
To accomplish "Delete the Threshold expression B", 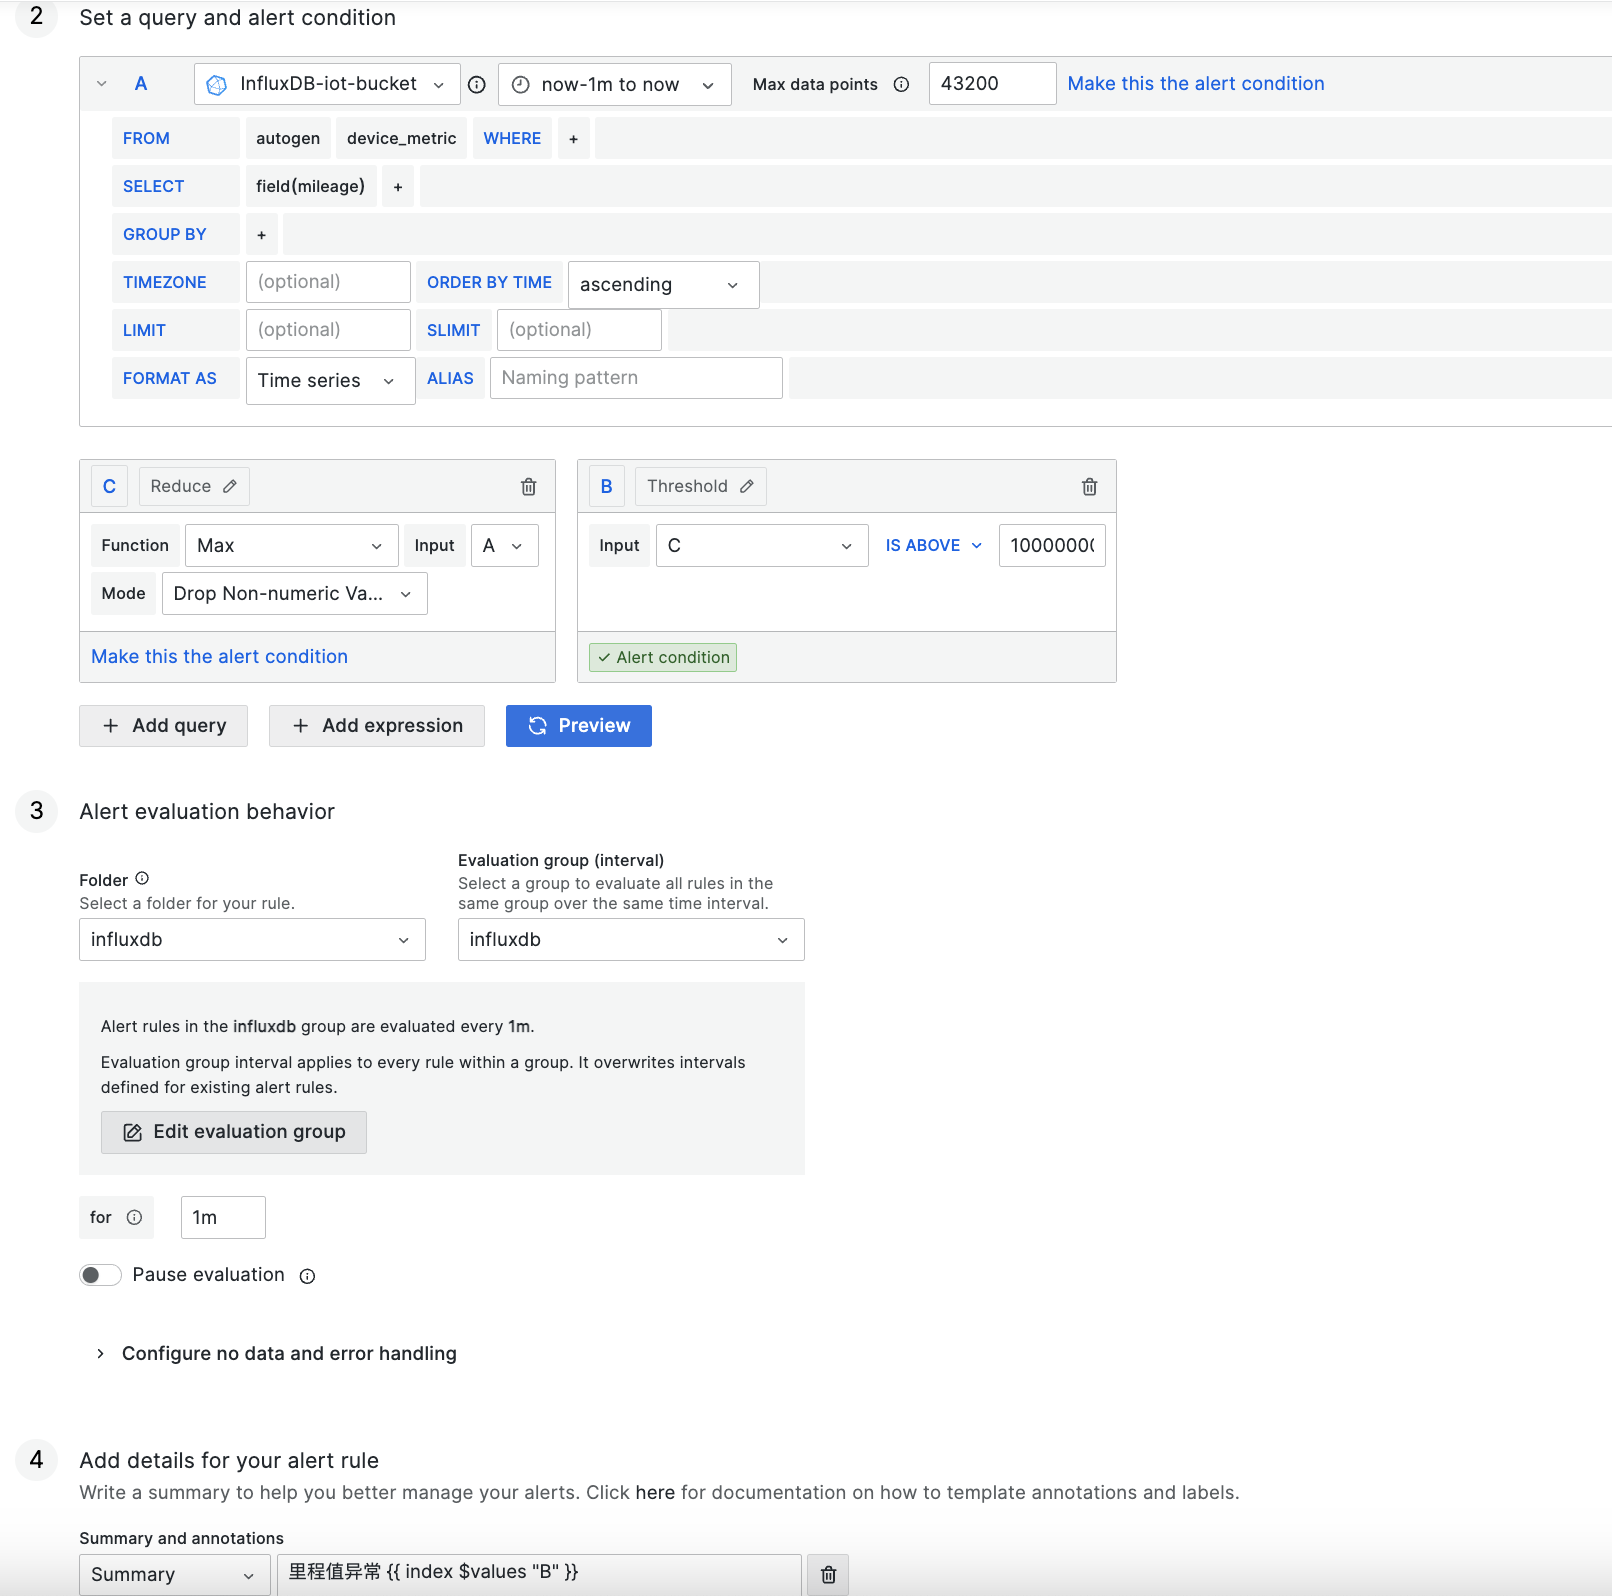I will pyautogui.click(x=1090, y=487).
